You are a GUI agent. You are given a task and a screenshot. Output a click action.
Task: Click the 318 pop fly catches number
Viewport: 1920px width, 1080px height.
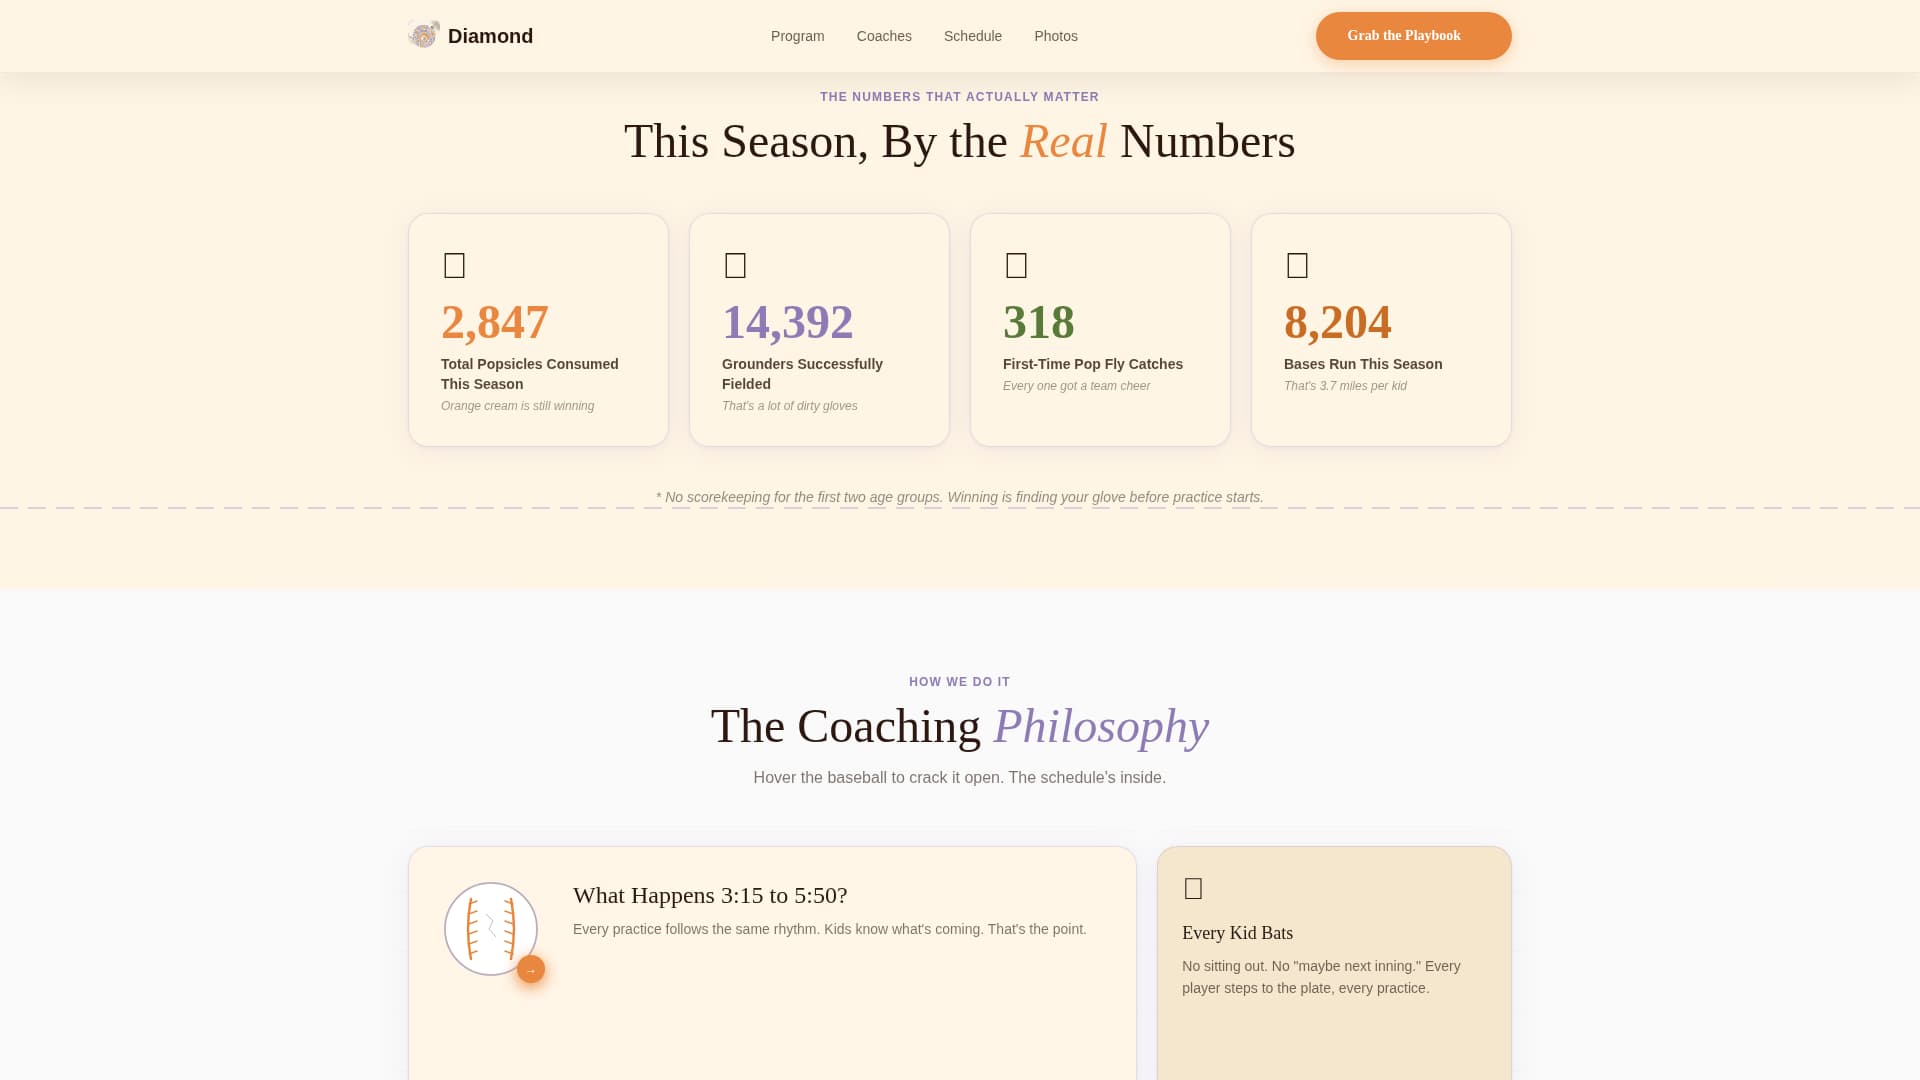[1038, 322]
